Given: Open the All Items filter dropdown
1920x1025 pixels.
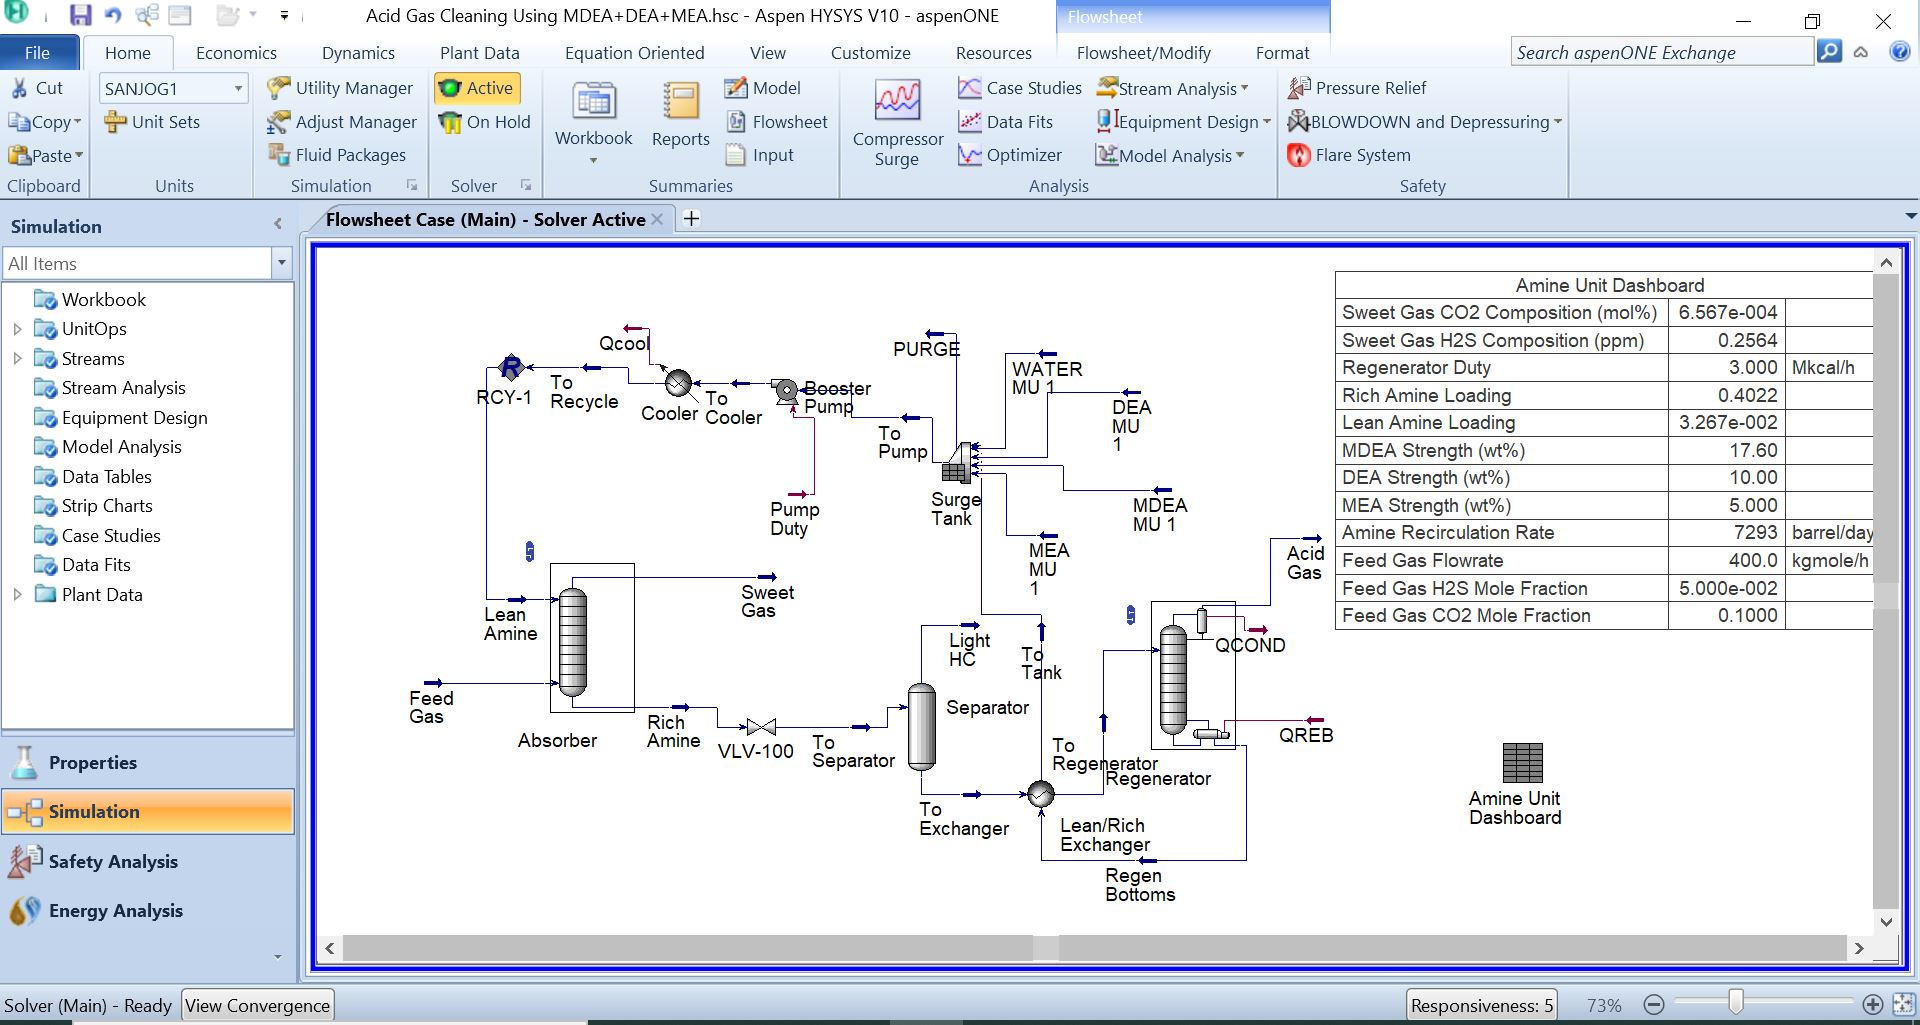Looking at the screenshot, I should 281,264.
